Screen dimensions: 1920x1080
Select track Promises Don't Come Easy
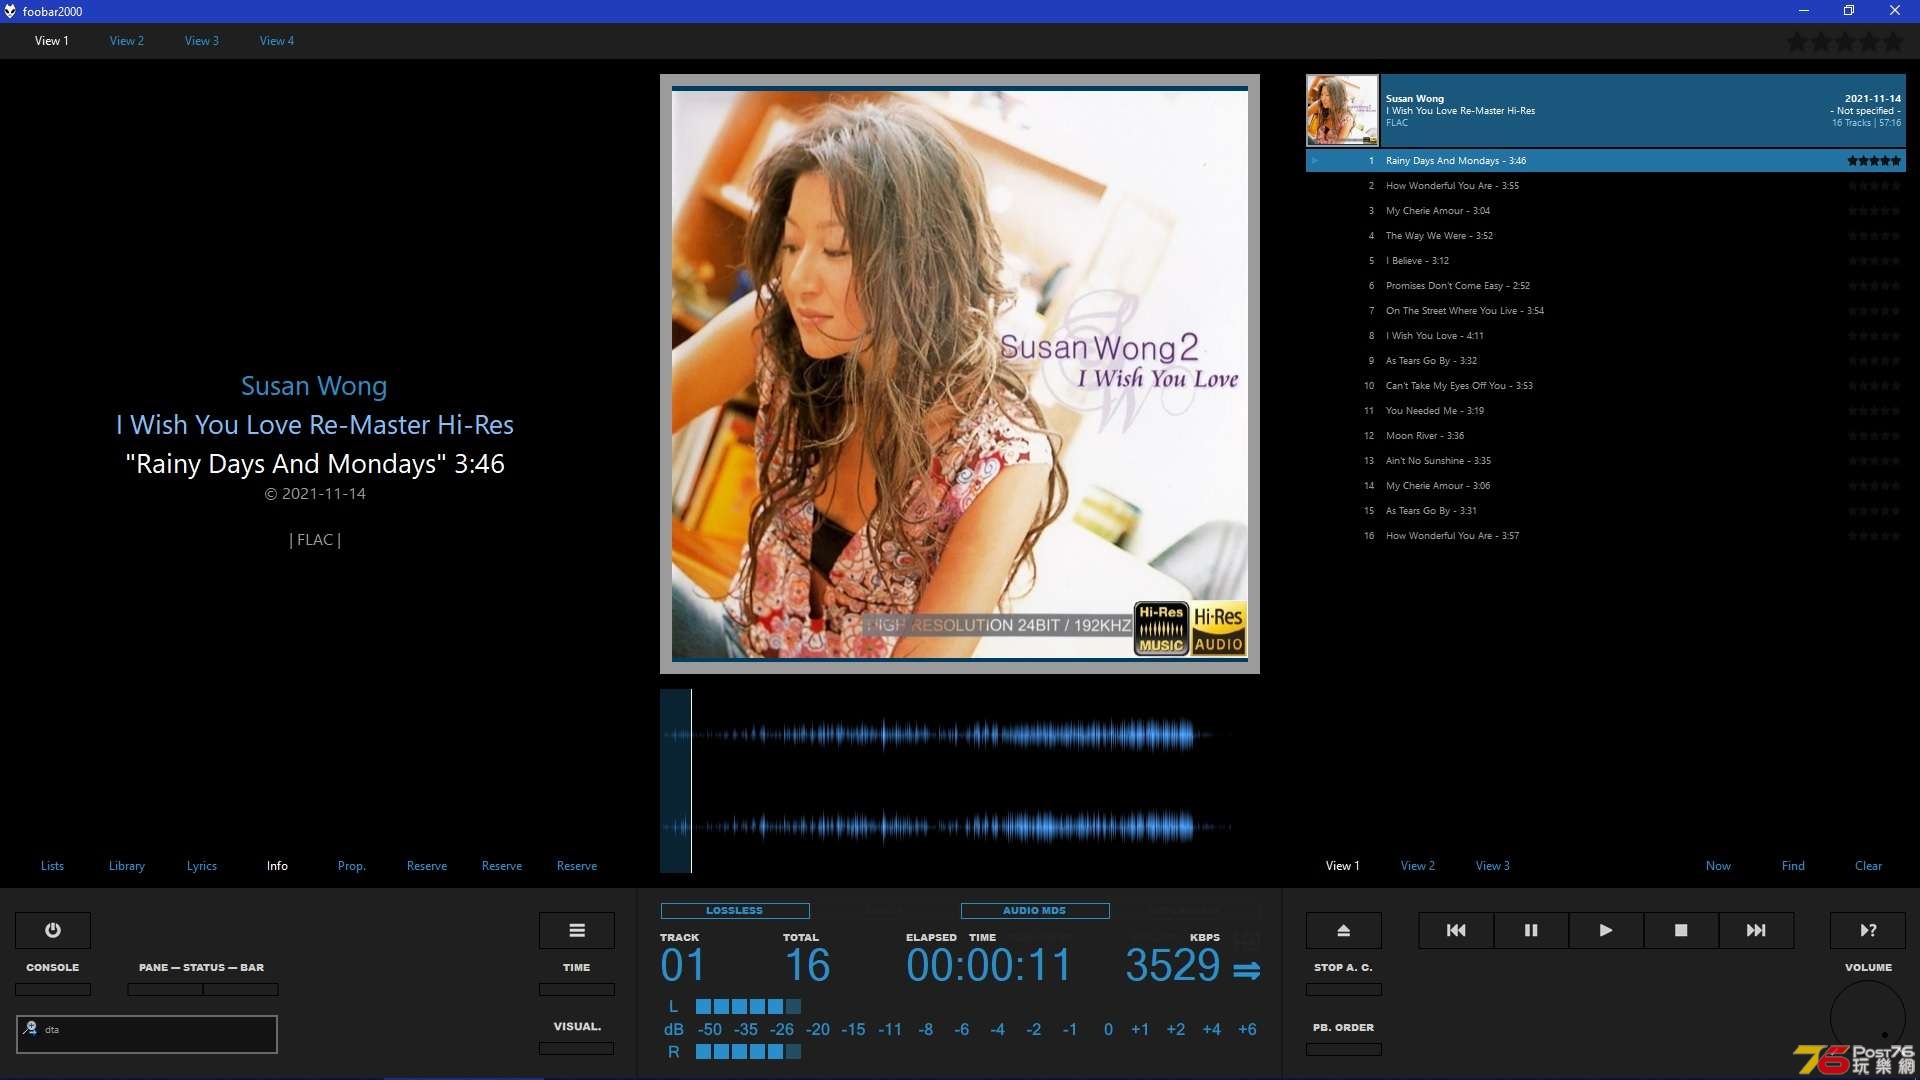pyautogui.click(x=1605, y=286)
